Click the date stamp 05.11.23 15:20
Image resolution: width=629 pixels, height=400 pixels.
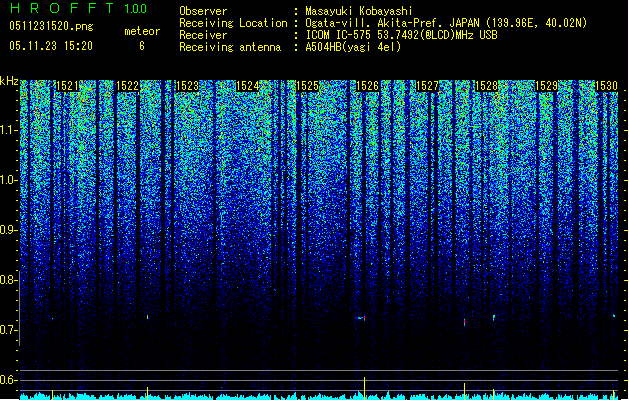[x=51, y=46]
